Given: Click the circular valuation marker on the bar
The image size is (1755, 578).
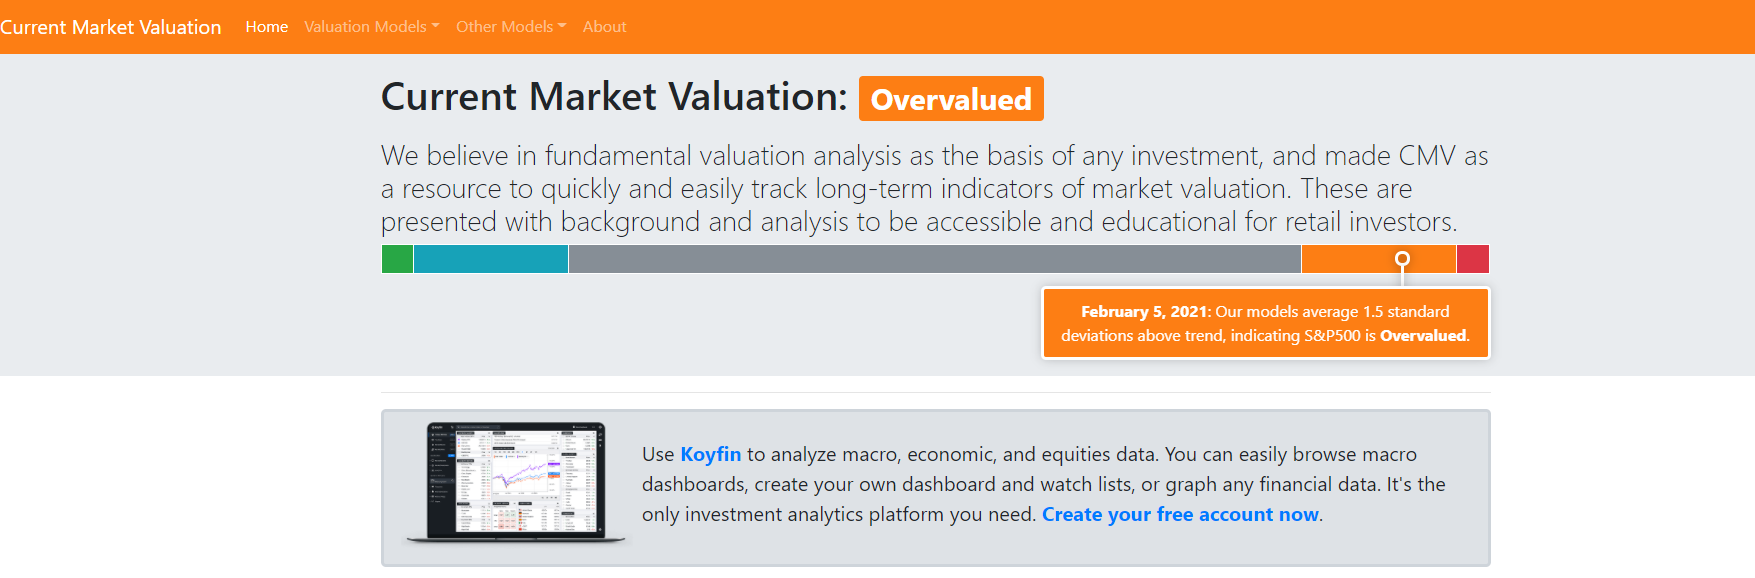Looking at the screenshot, I should (x=1403, y=259).
